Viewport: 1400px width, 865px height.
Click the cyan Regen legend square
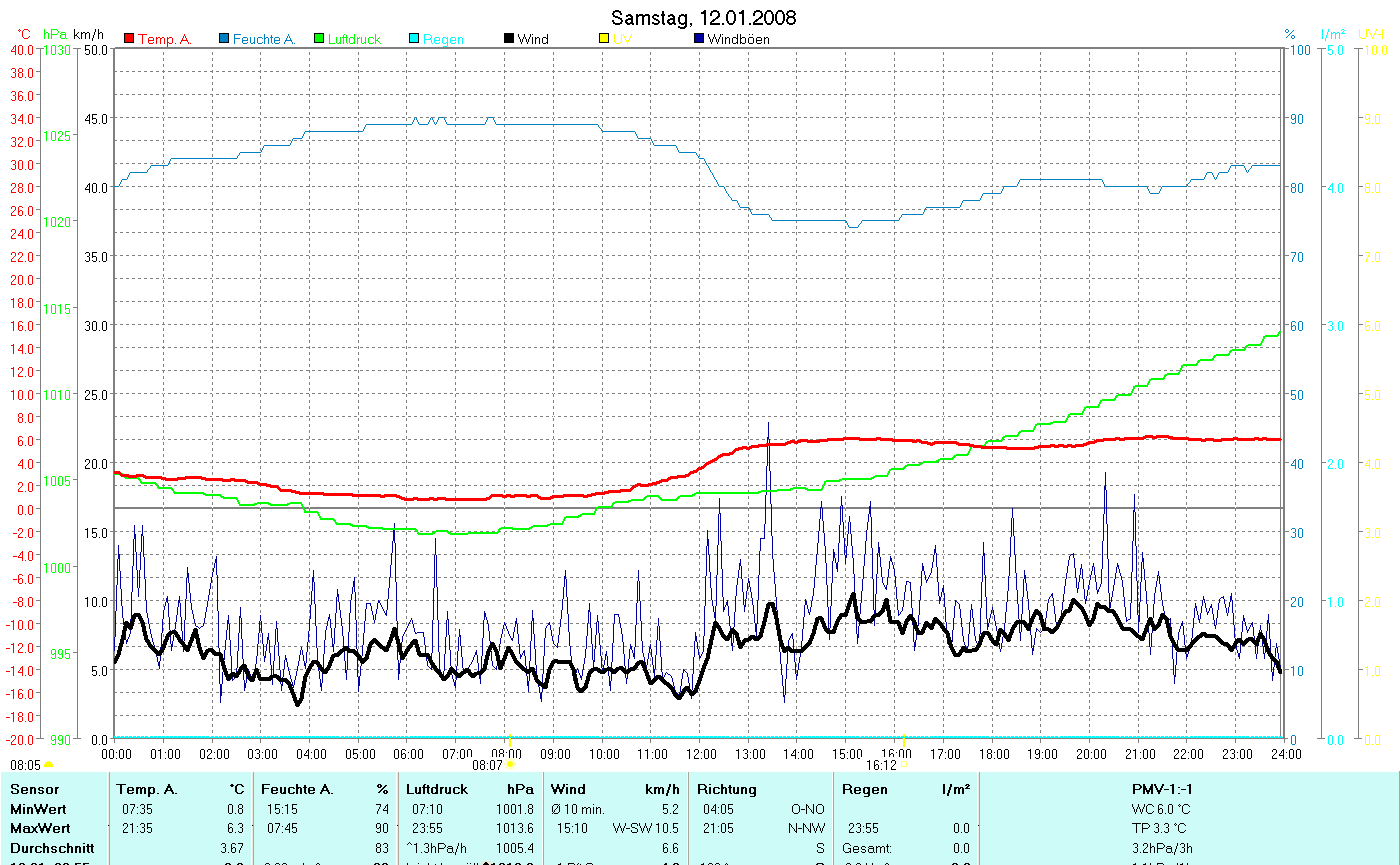click(414, 39)
